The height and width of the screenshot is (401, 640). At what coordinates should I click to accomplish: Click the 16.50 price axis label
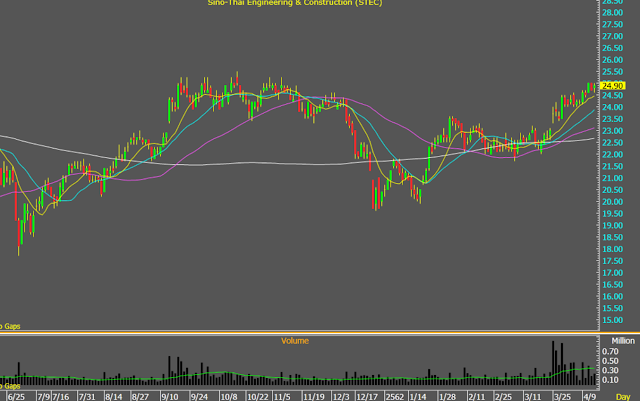click(613, 285)
